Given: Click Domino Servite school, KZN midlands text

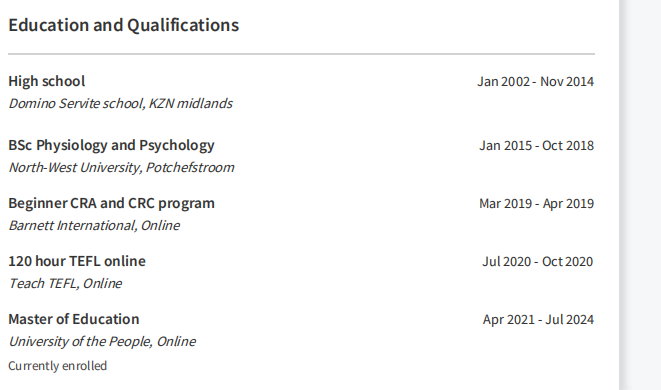Looking at the screenshot, I should 121,103.
